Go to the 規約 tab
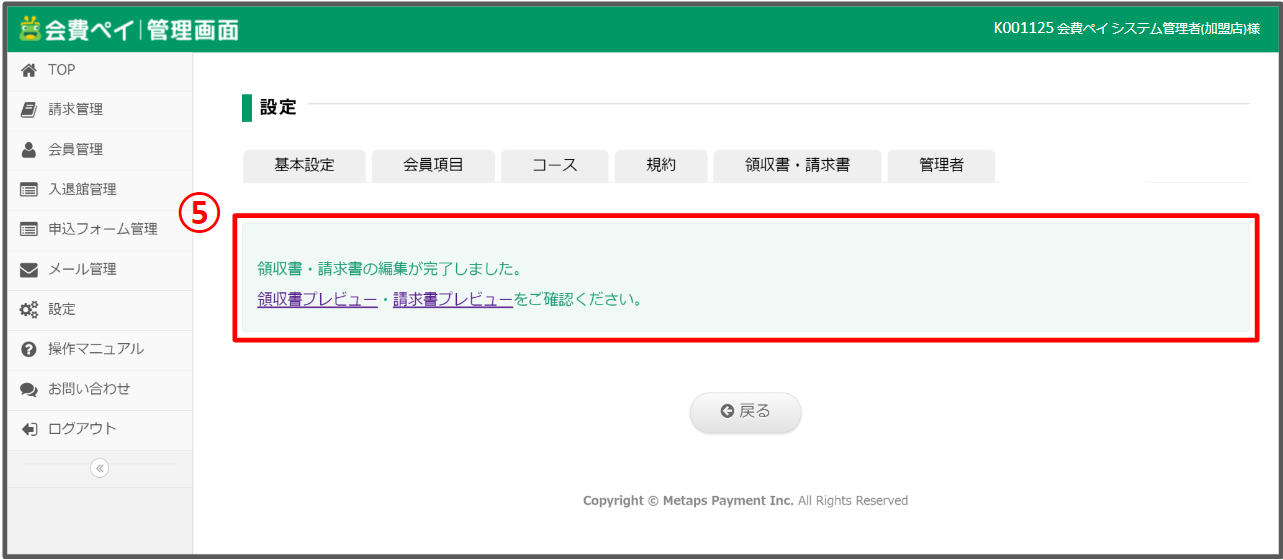 (661, 166)
